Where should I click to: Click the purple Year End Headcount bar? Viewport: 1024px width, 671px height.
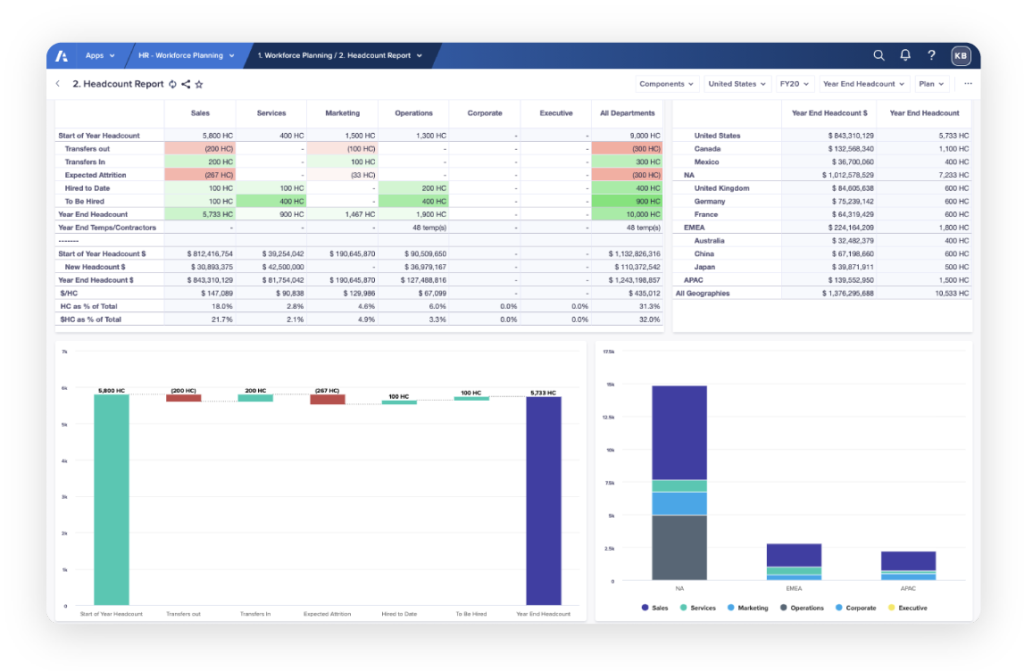coord(544,500)
